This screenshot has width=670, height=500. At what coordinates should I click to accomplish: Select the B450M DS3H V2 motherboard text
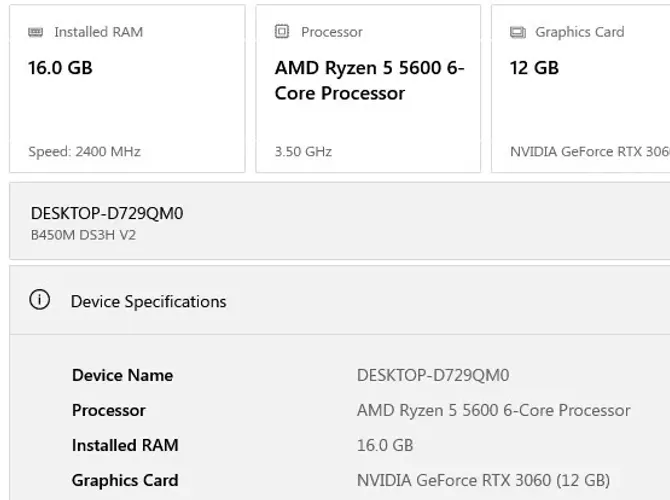pyautogui.click(x=83, y=235)
